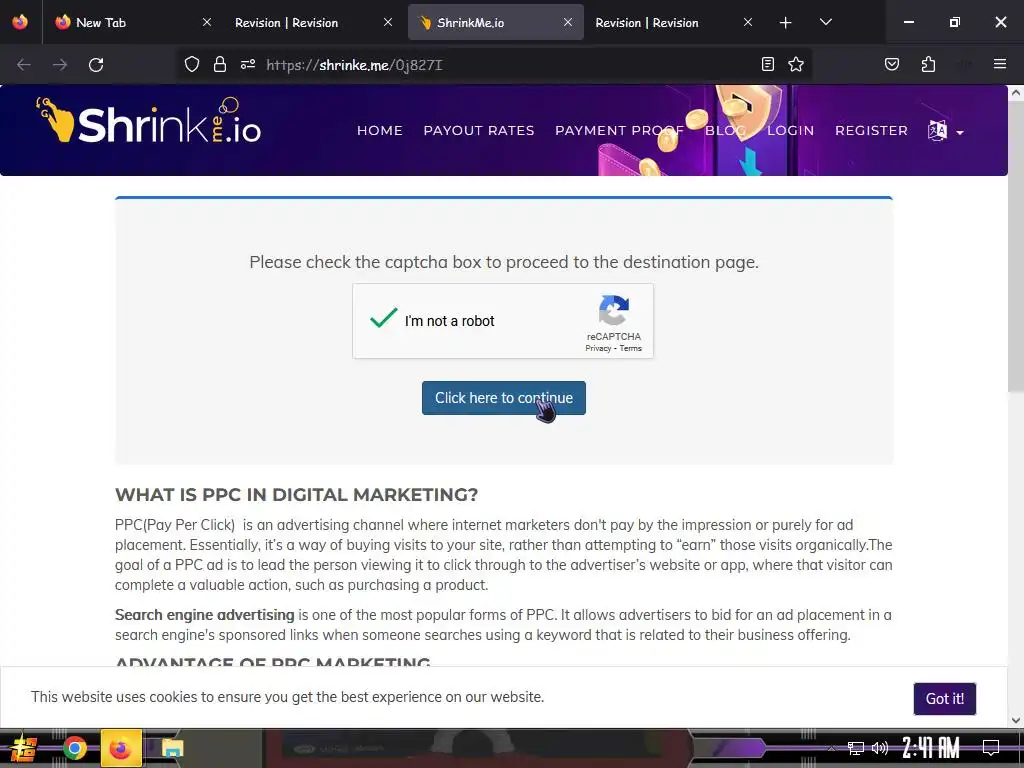1024x768 pixels.
Task: Click the Click here to continue button
Action: tap(504, 398)
